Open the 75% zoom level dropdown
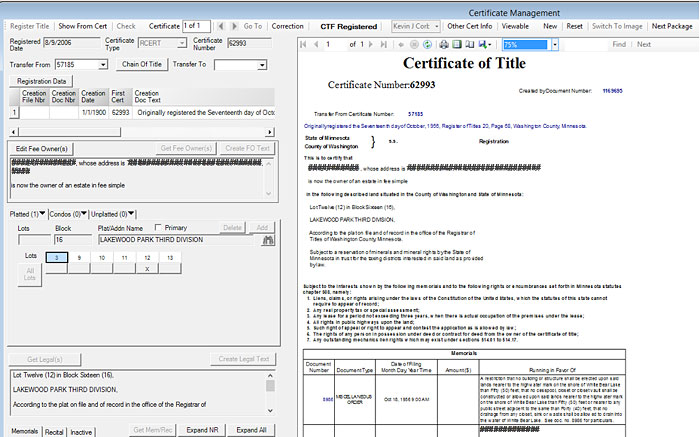 554,44
